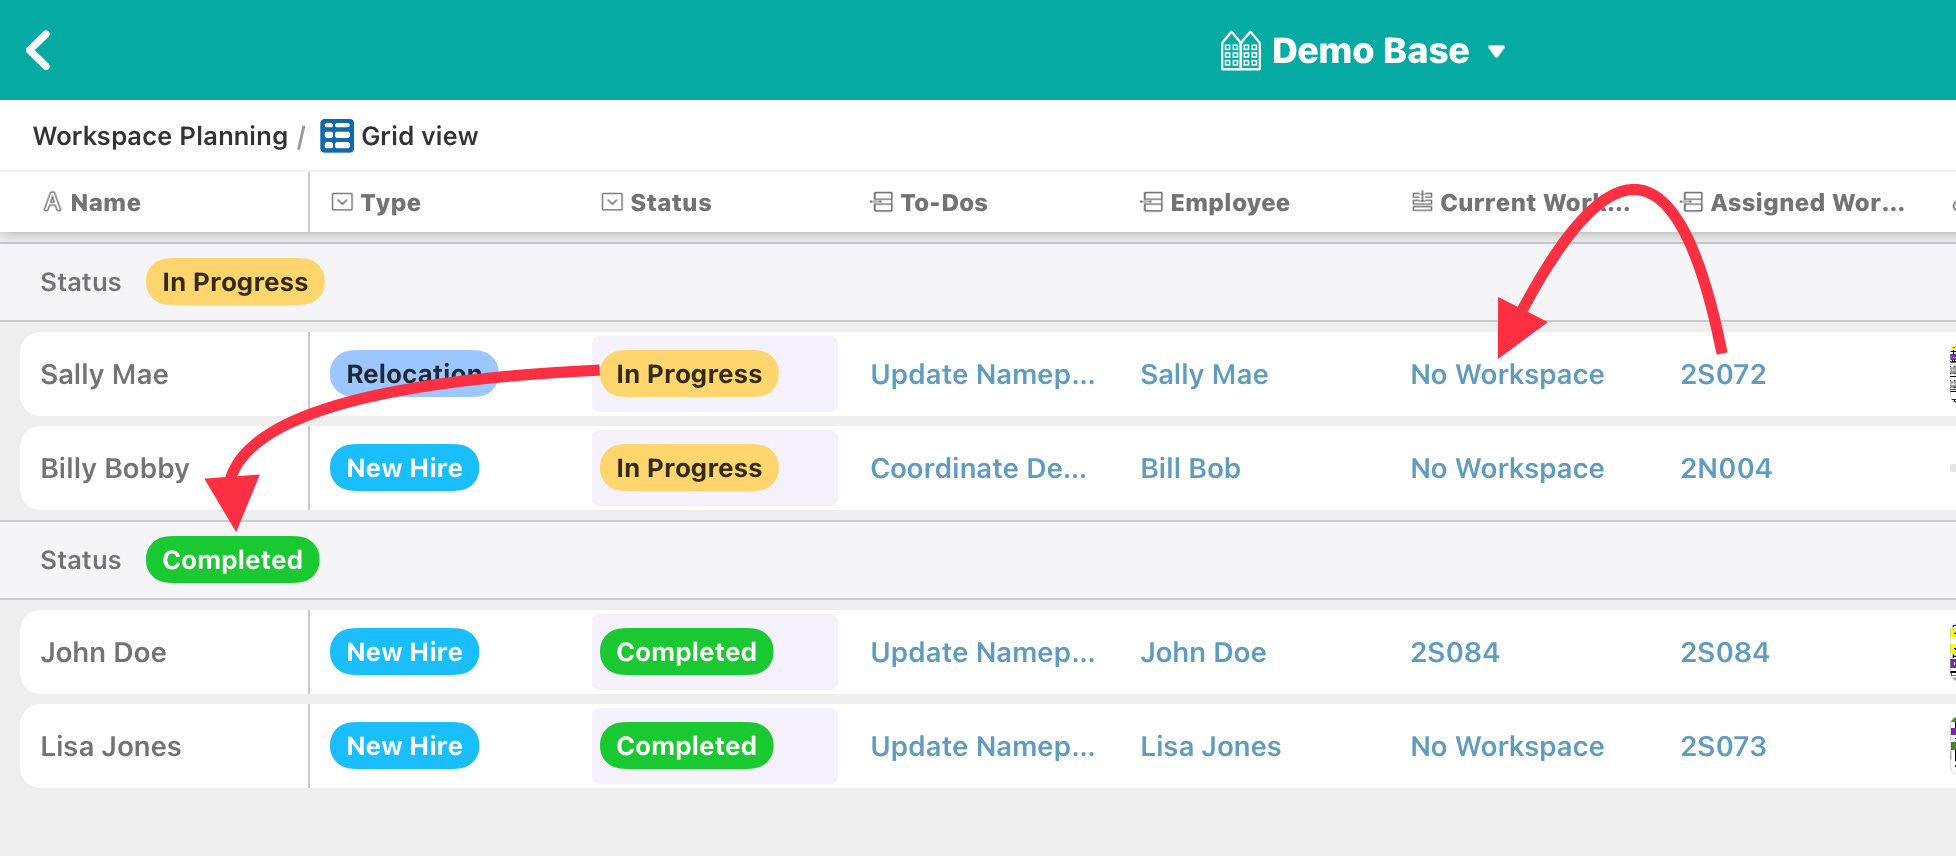Open Sally Mae's Update Namep... to-do link
The height and width of the screenshot is (856, 1956).
click(983, 374)
